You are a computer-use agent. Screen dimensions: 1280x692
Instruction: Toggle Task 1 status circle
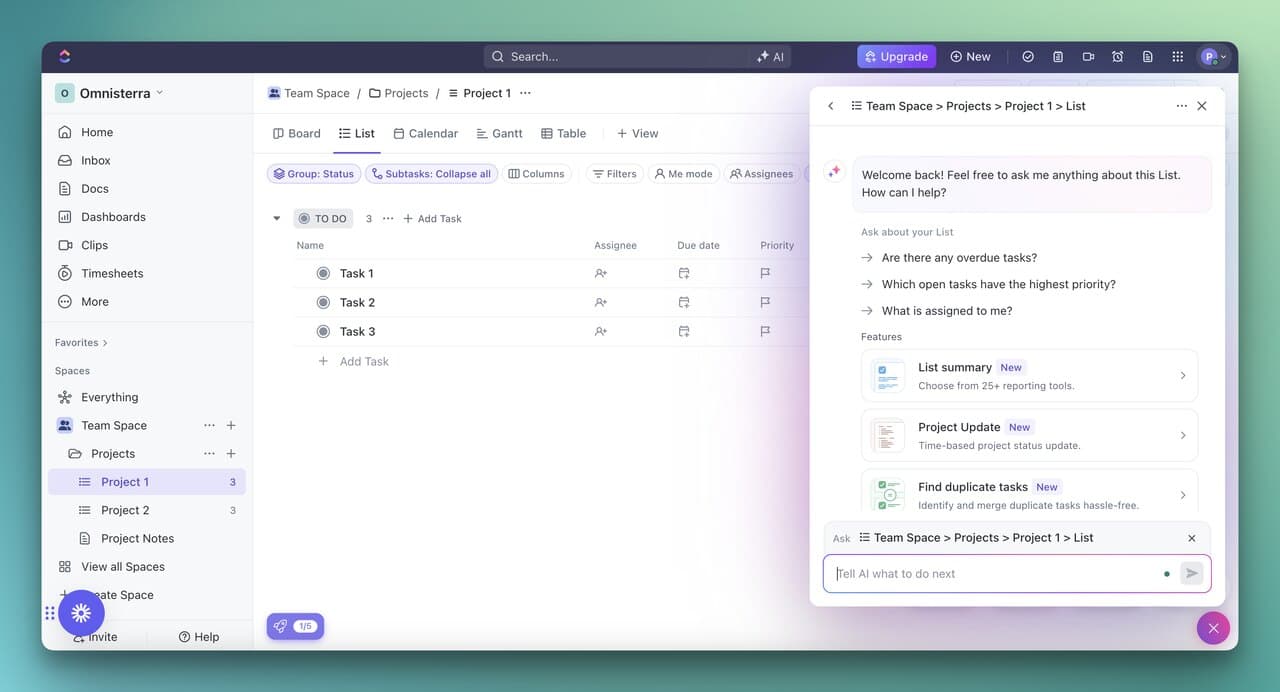pos(323,273)
